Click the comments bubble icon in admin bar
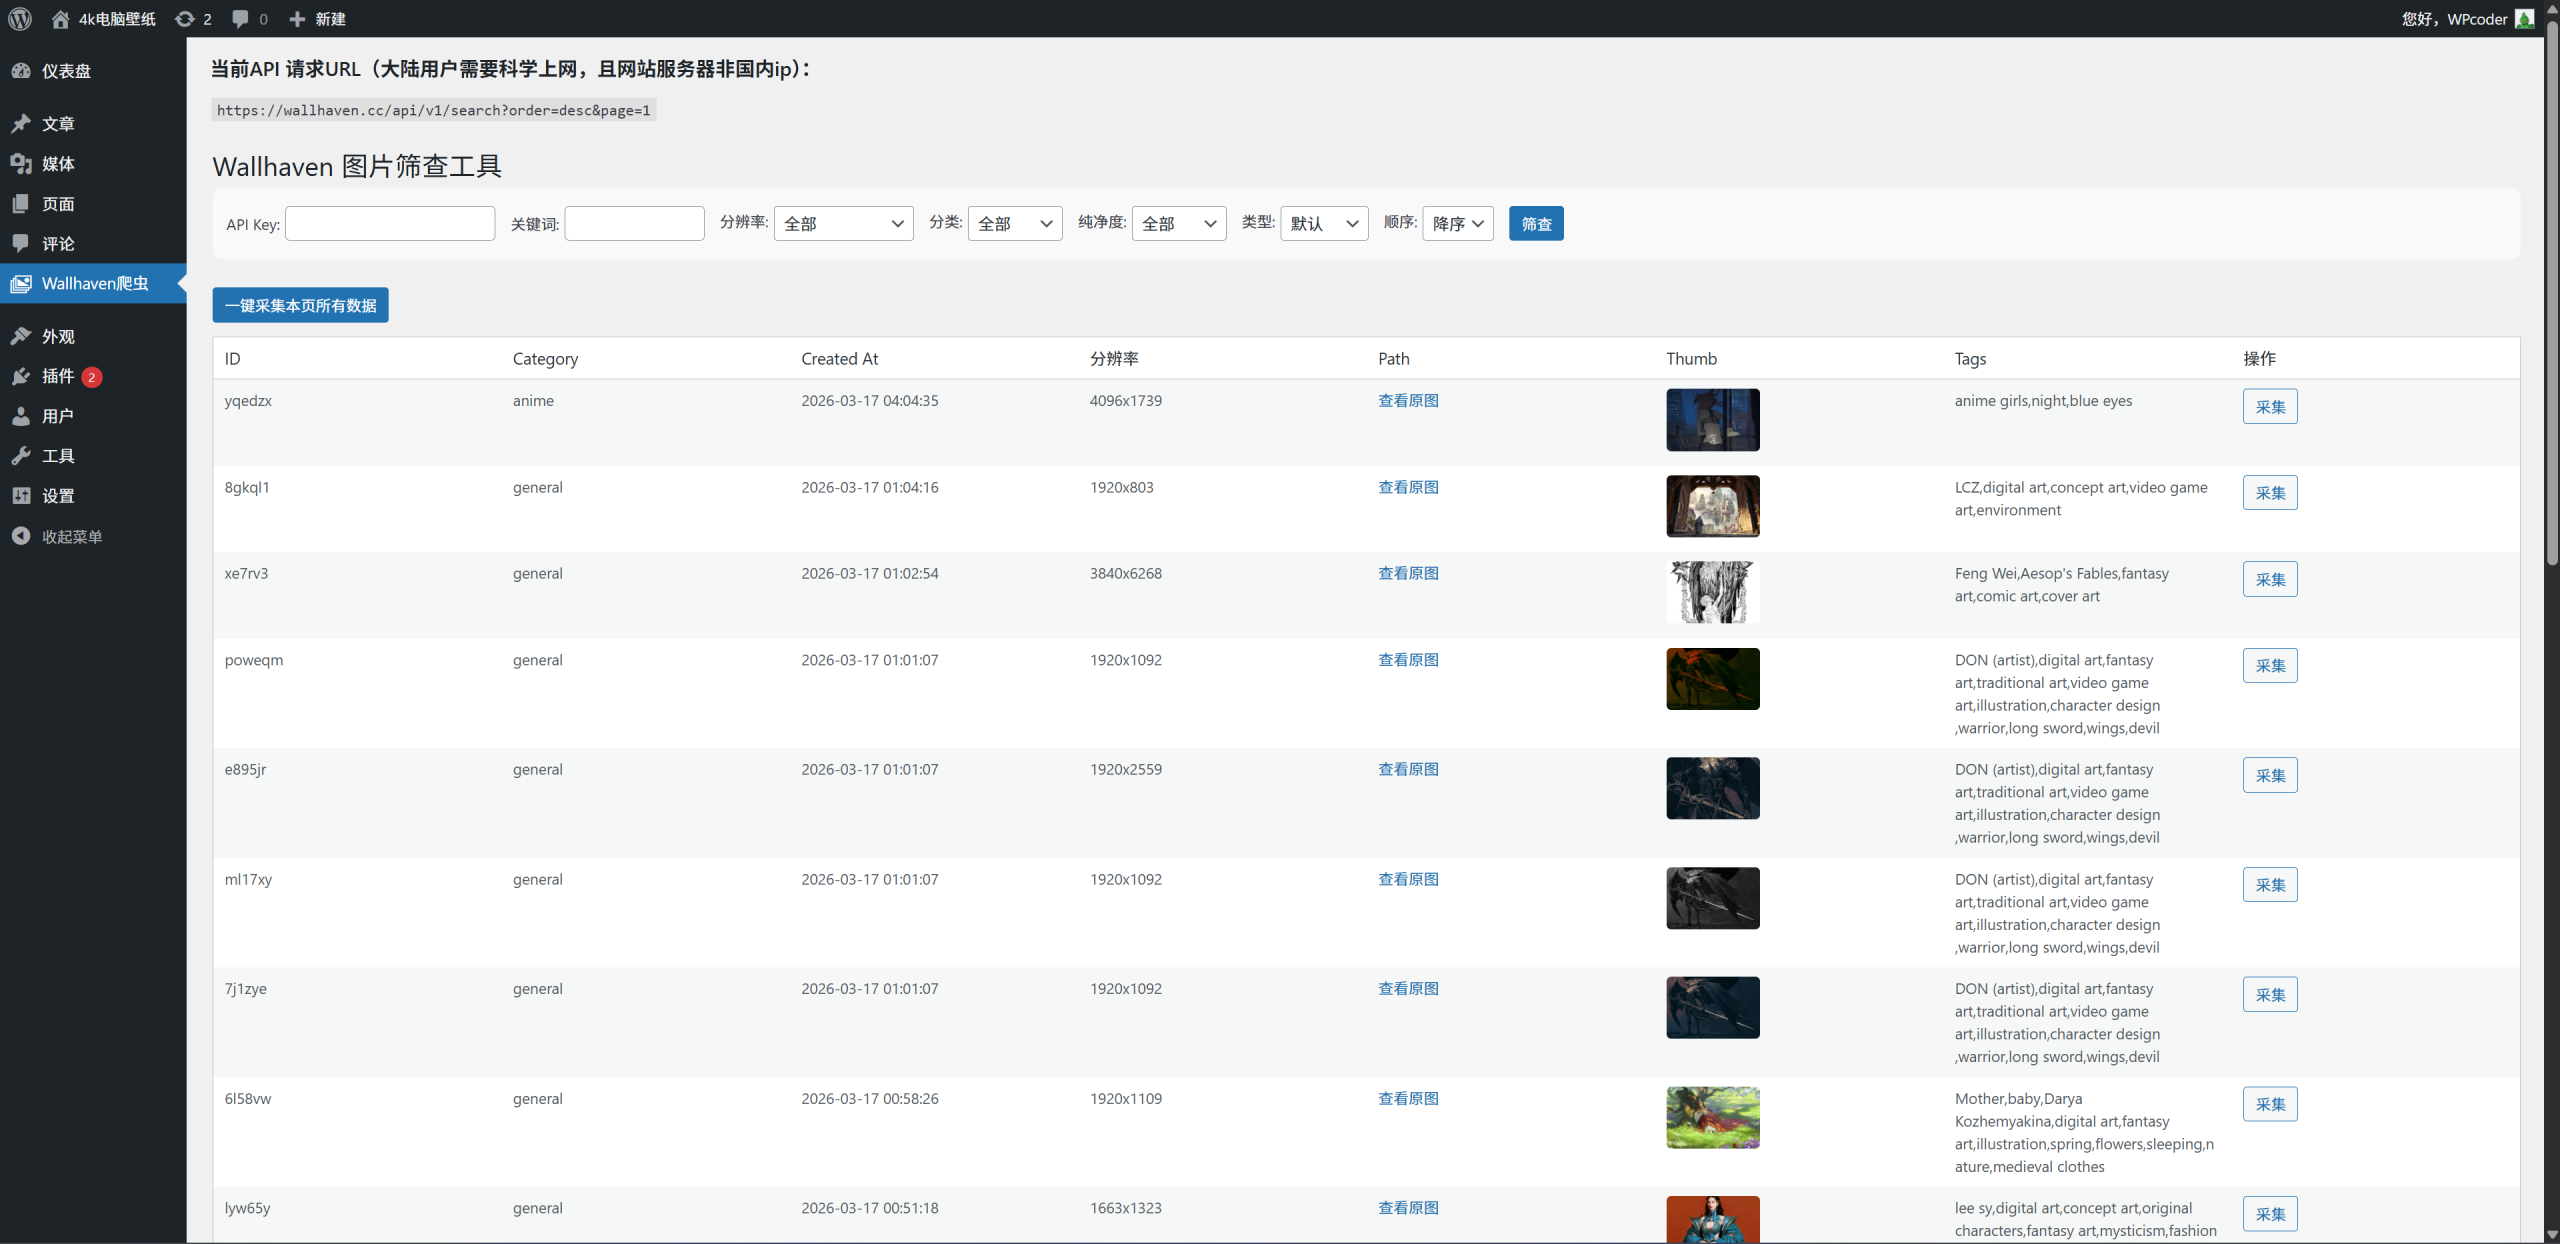The image size is (2560, 1244). pyautogui.click(x=240, y=19)
